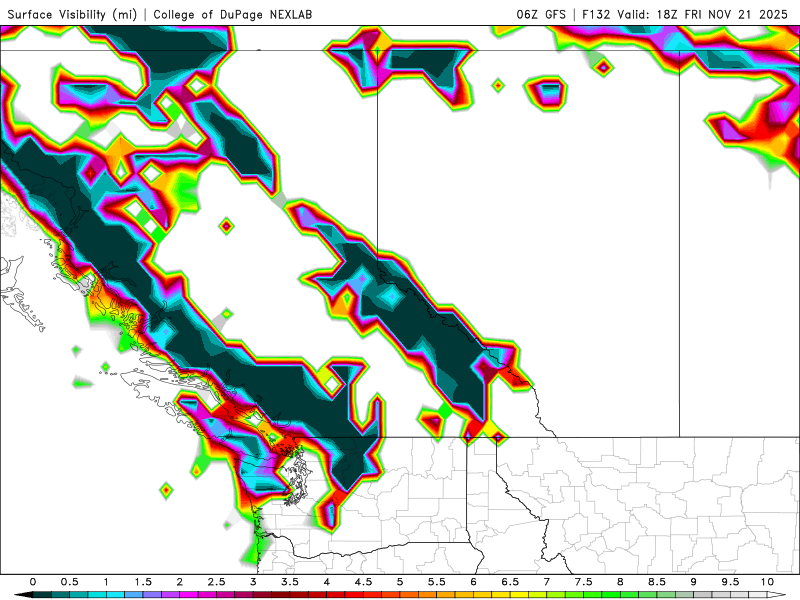
Task: Click the "3" mile color scale label
Action: pyautogui.click(x=253, y=582)
